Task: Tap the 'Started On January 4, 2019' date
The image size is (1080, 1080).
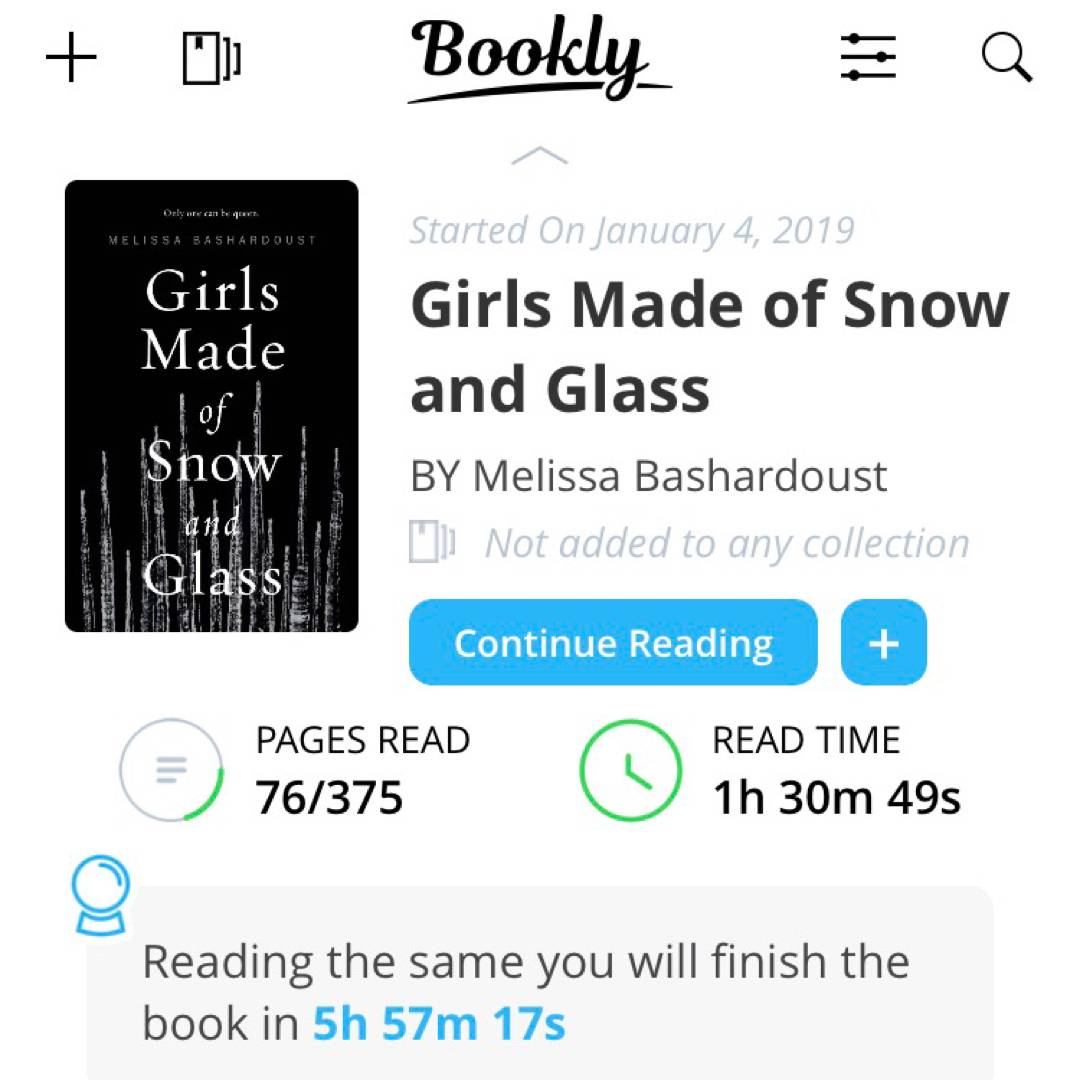Action: tap(632, 231)
